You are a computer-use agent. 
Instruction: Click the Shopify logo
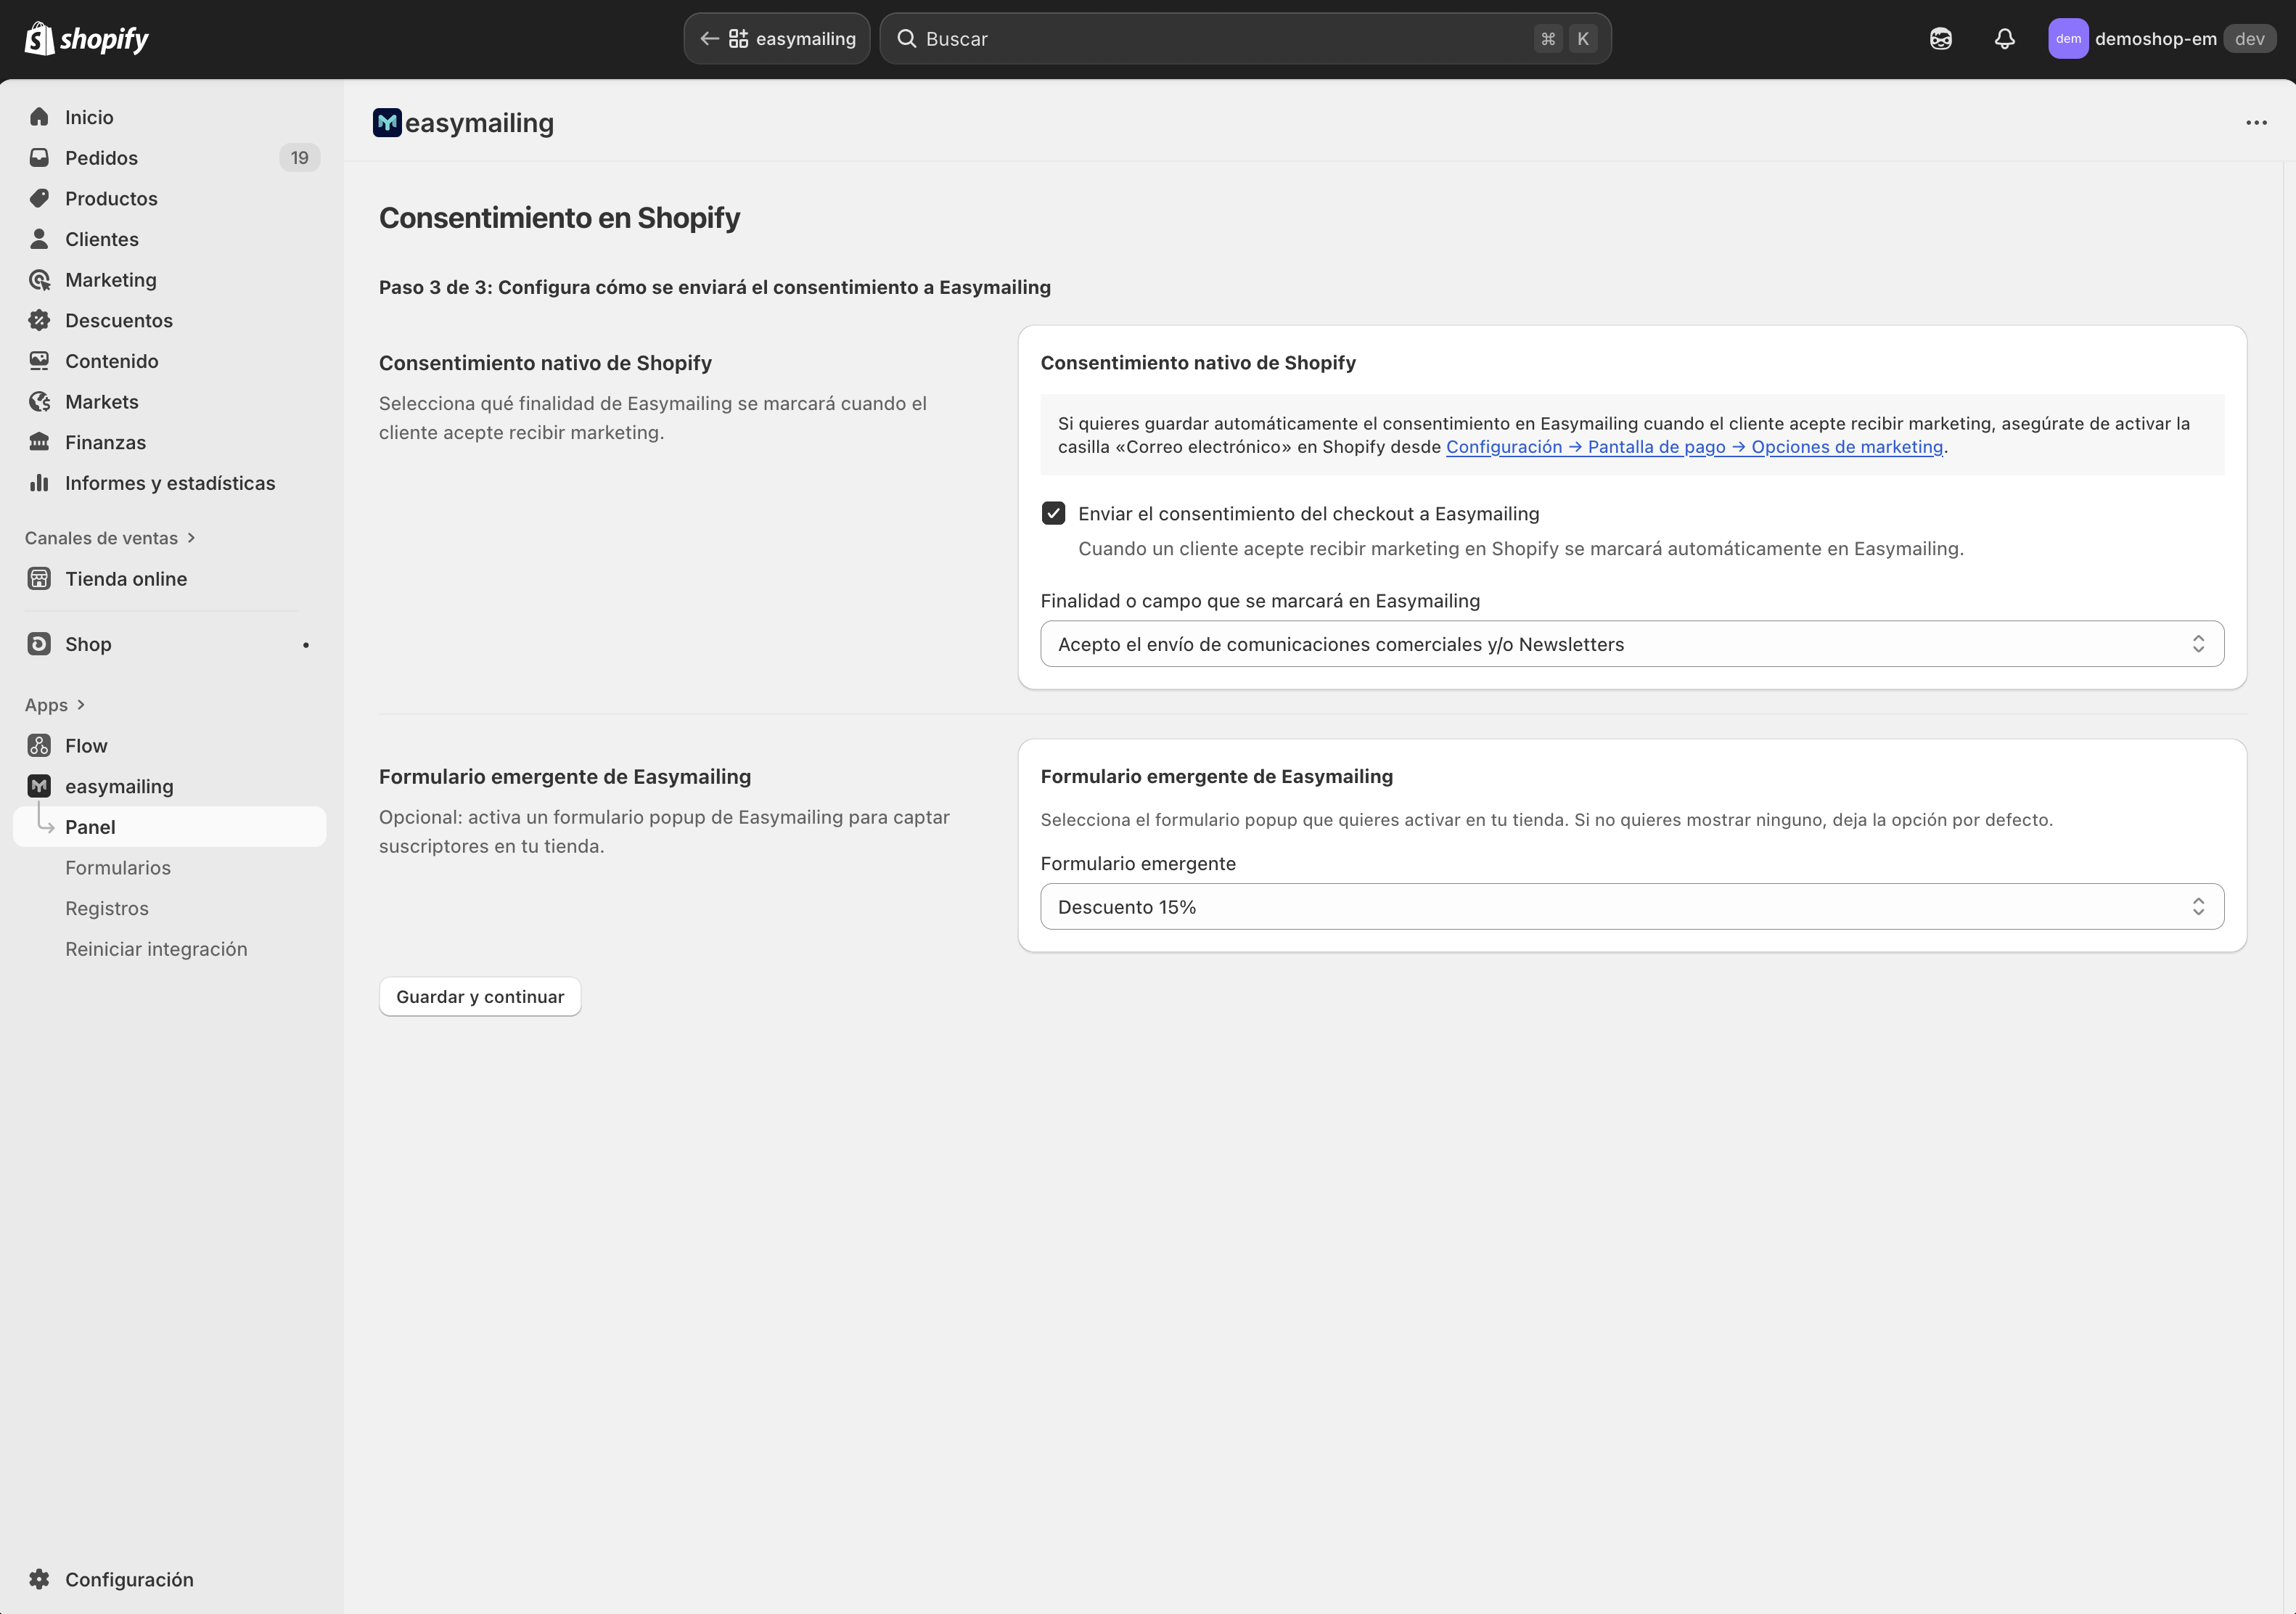pyautogui.click(x=86, y=39)
